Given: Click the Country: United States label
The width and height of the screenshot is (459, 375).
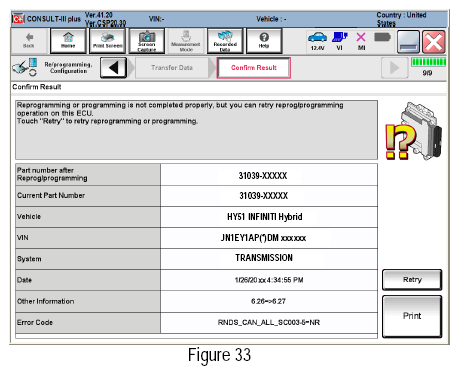Looking at the screenshot, I should click(x=401, y=19).
